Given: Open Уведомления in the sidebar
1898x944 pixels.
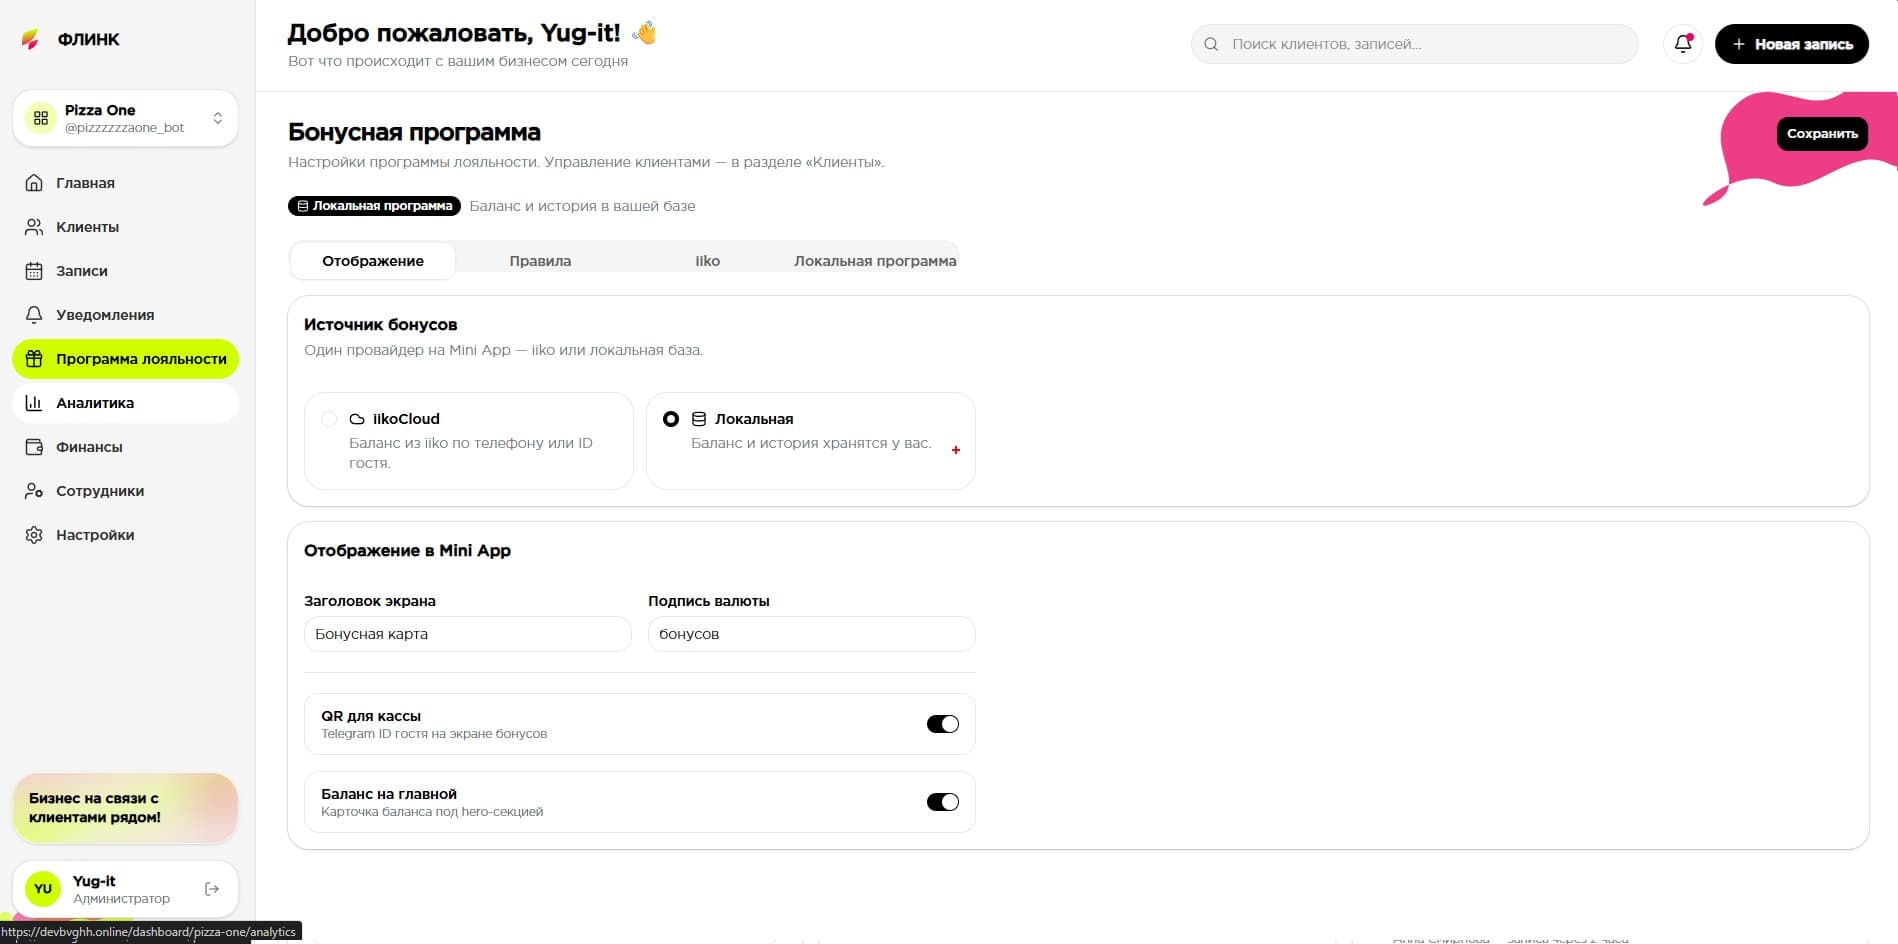Looking at the screenshot, I should (x=125, y=315).
